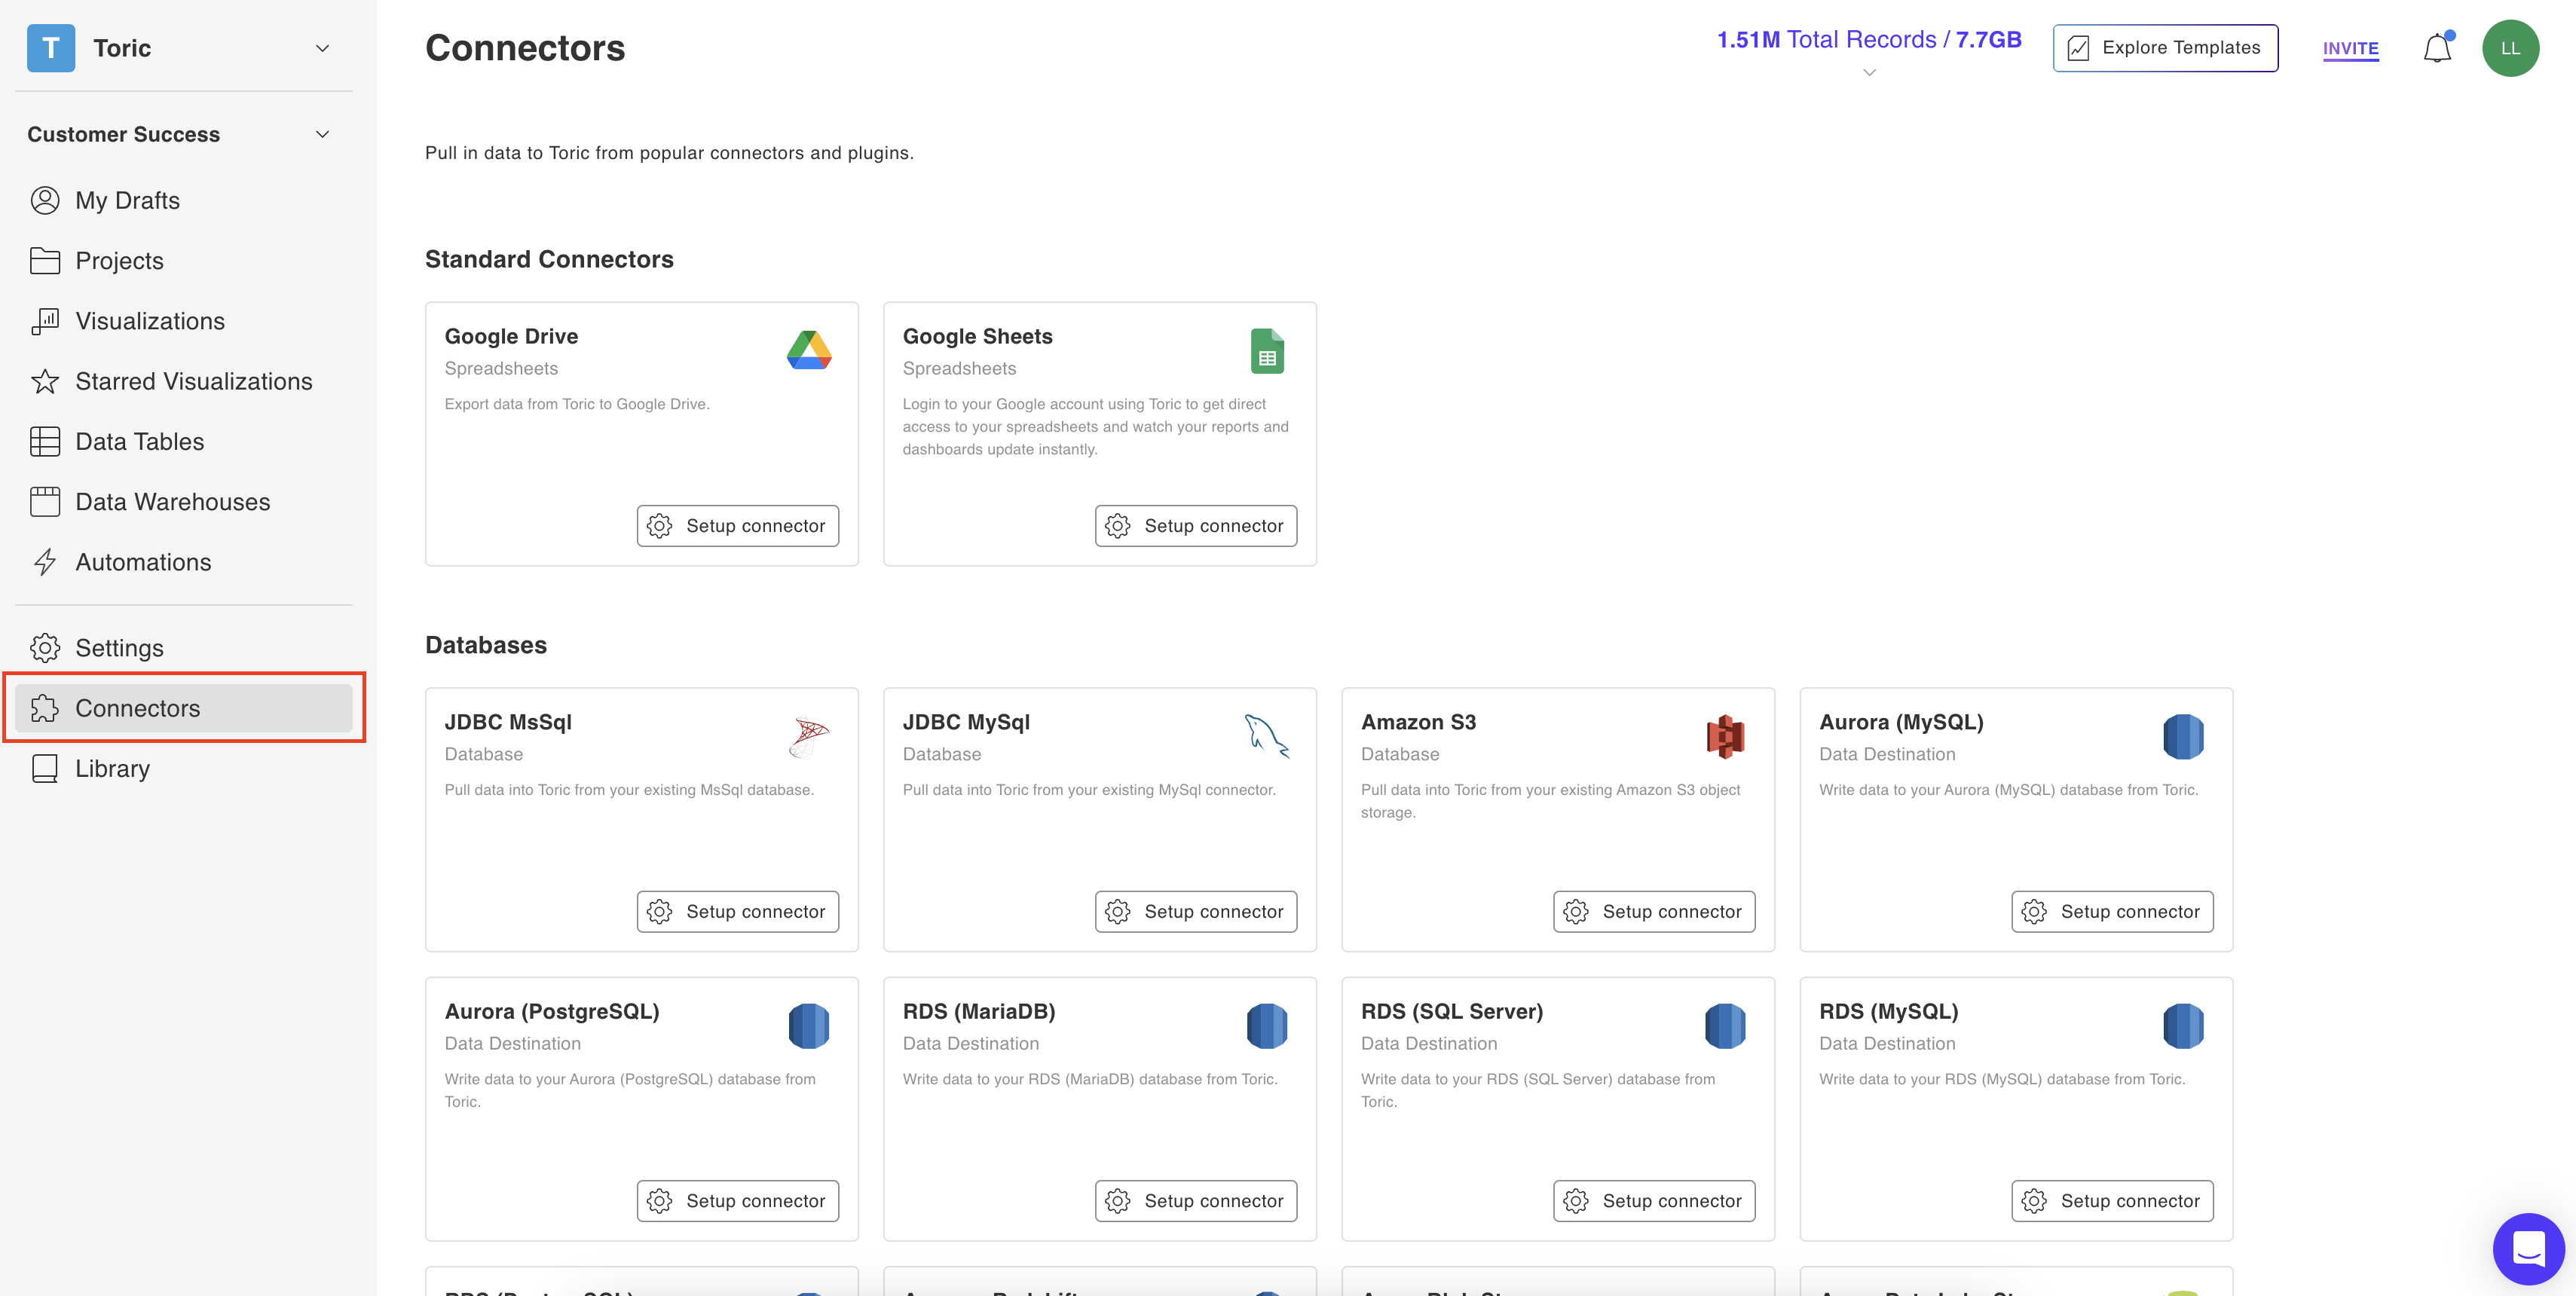This screenshot has height=1296, width=2576.
Task: Open Automations from the sidebar
Action: 184,562
